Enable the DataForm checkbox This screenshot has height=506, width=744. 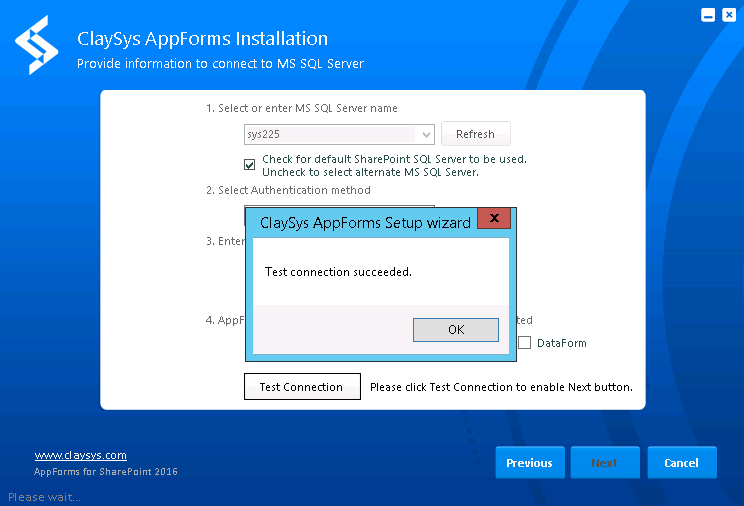(524, 343)
